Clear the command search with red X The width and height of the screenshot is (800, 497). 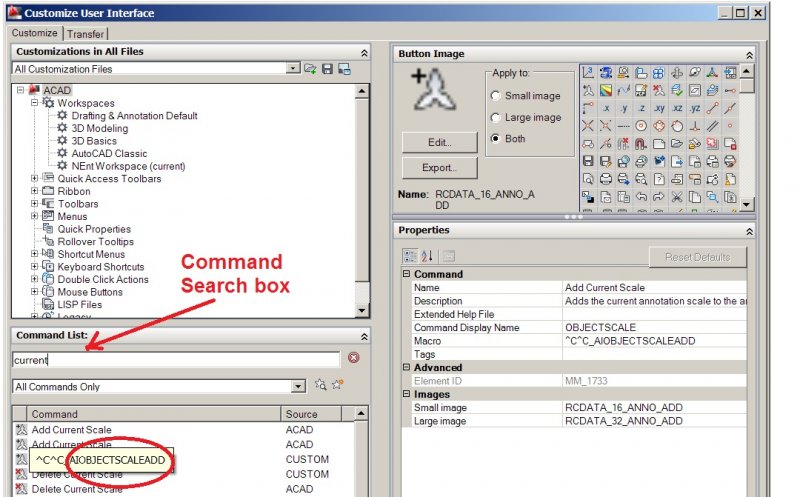tap(354, 358)
